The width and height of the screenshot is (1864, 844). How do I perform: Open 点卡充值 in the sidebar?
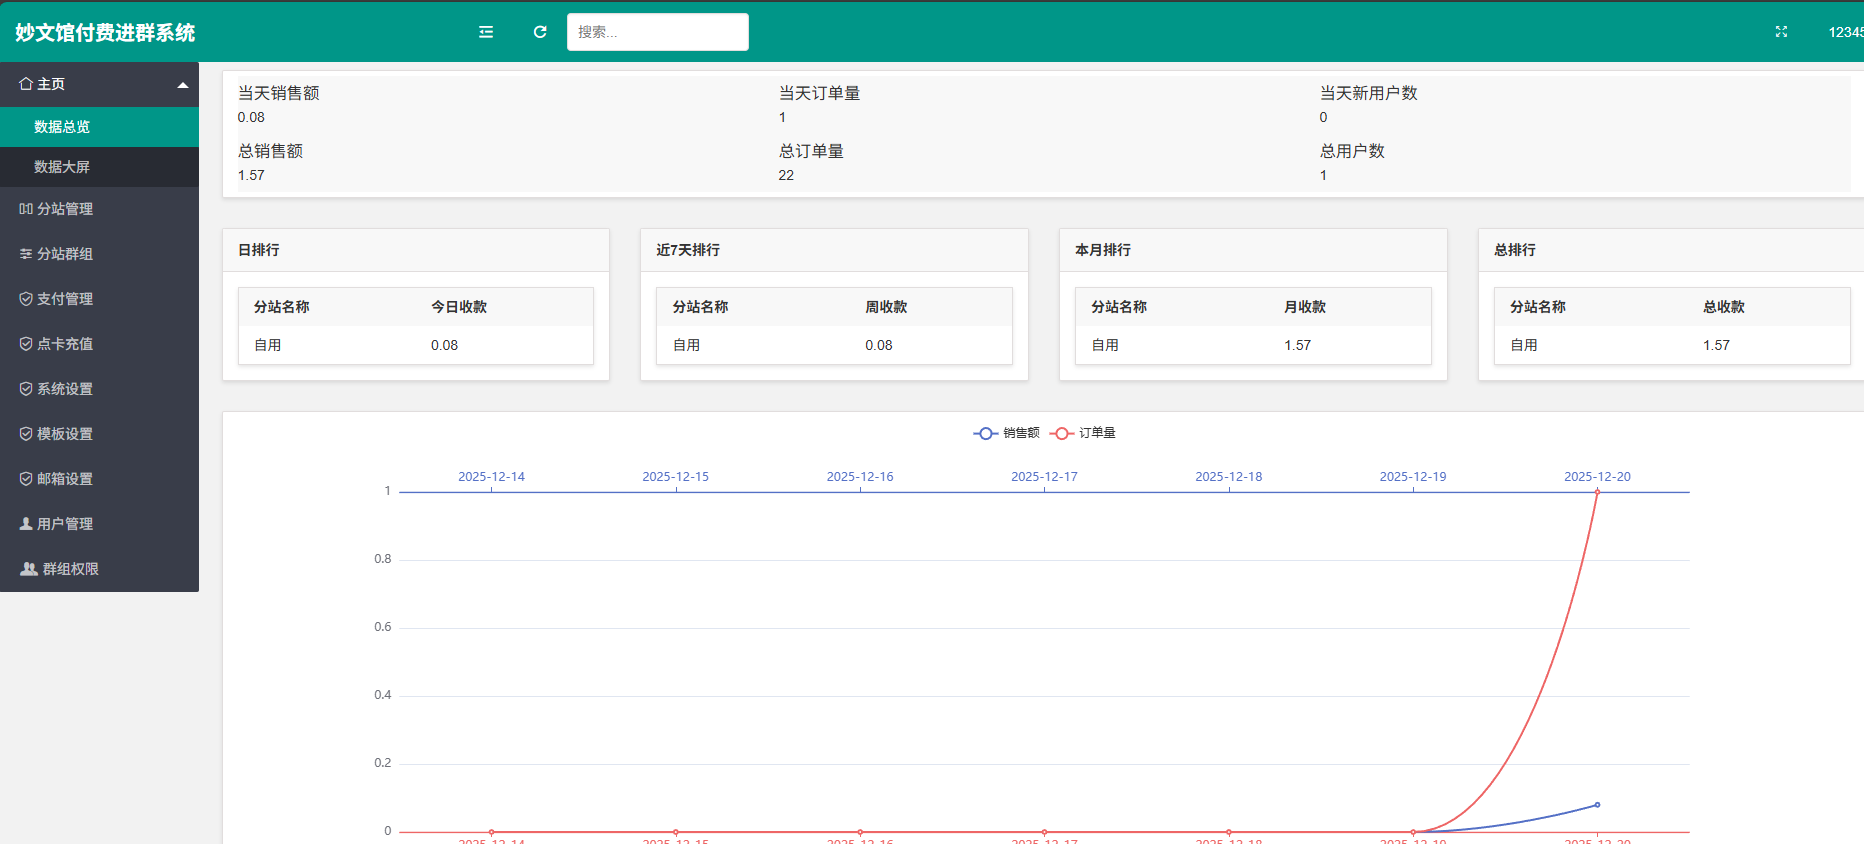coord(65,344)
